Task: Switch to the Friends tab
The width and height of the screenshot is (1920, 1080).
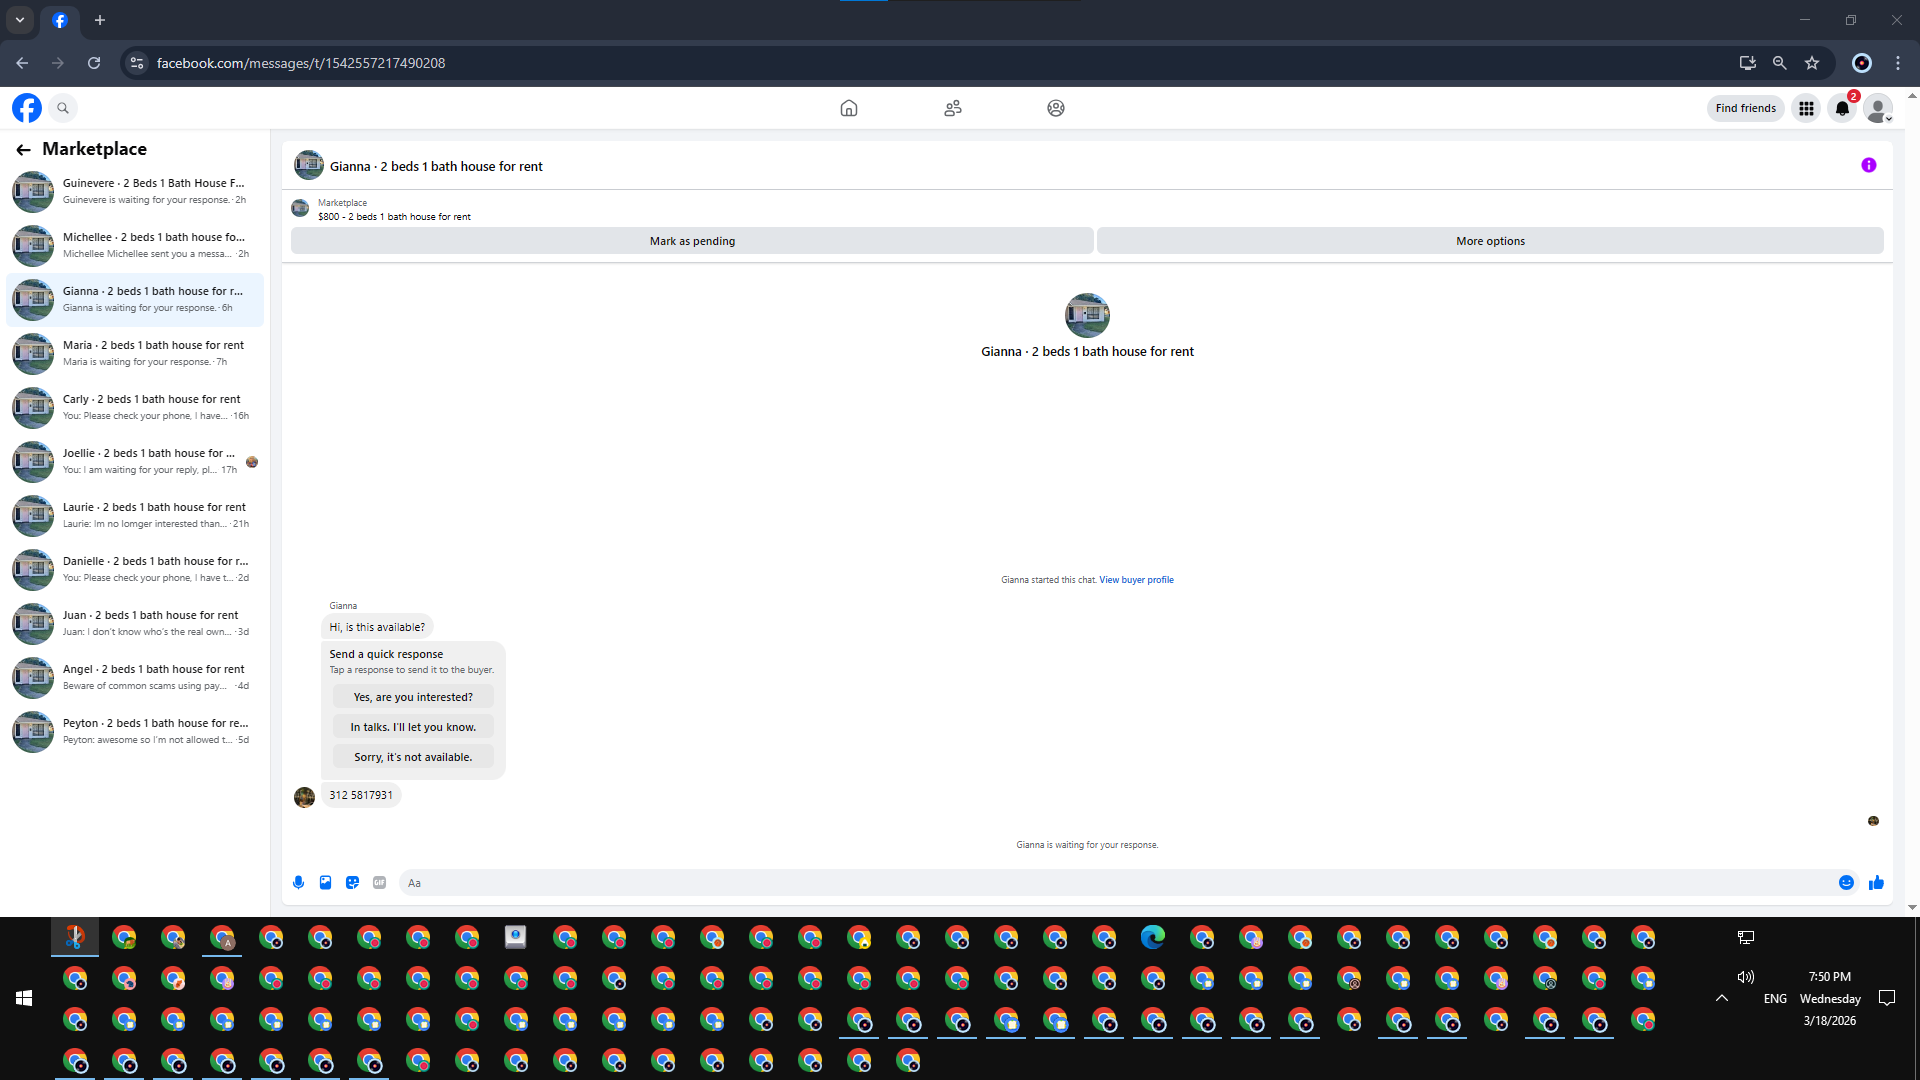Action: point(952,108)
